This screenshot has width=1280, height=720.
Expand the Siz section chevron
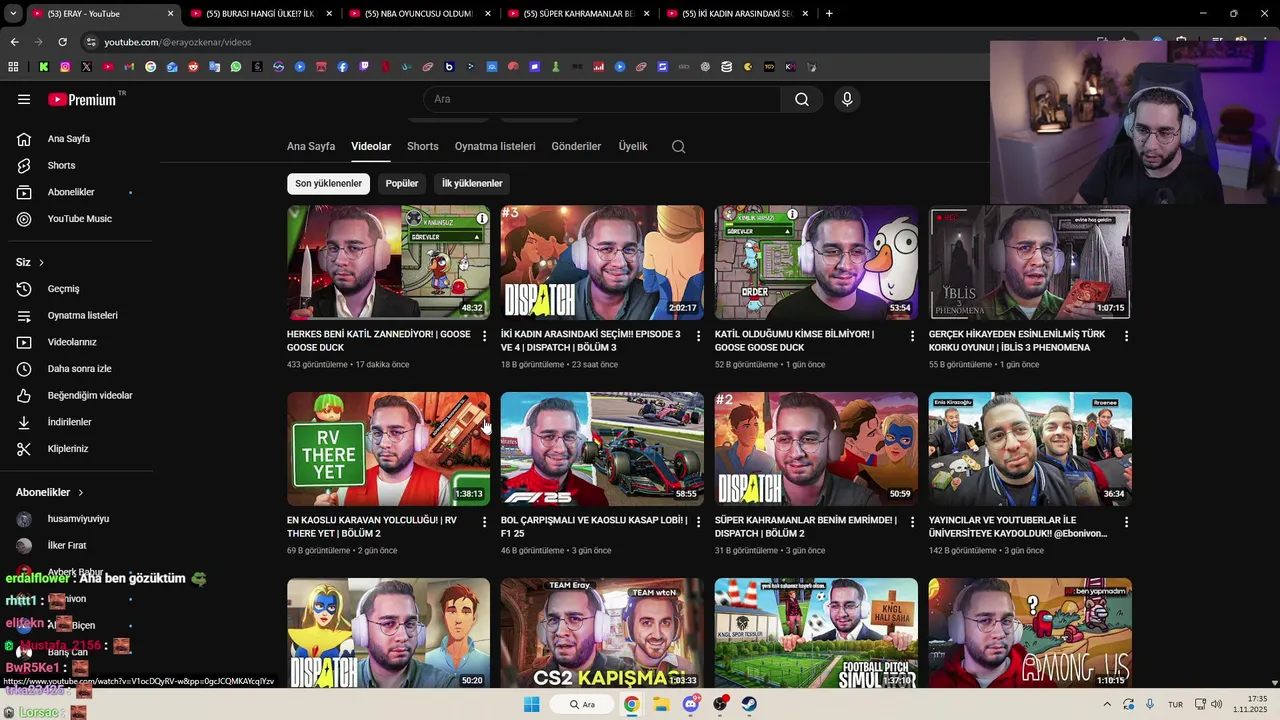[x=41, y=263]
